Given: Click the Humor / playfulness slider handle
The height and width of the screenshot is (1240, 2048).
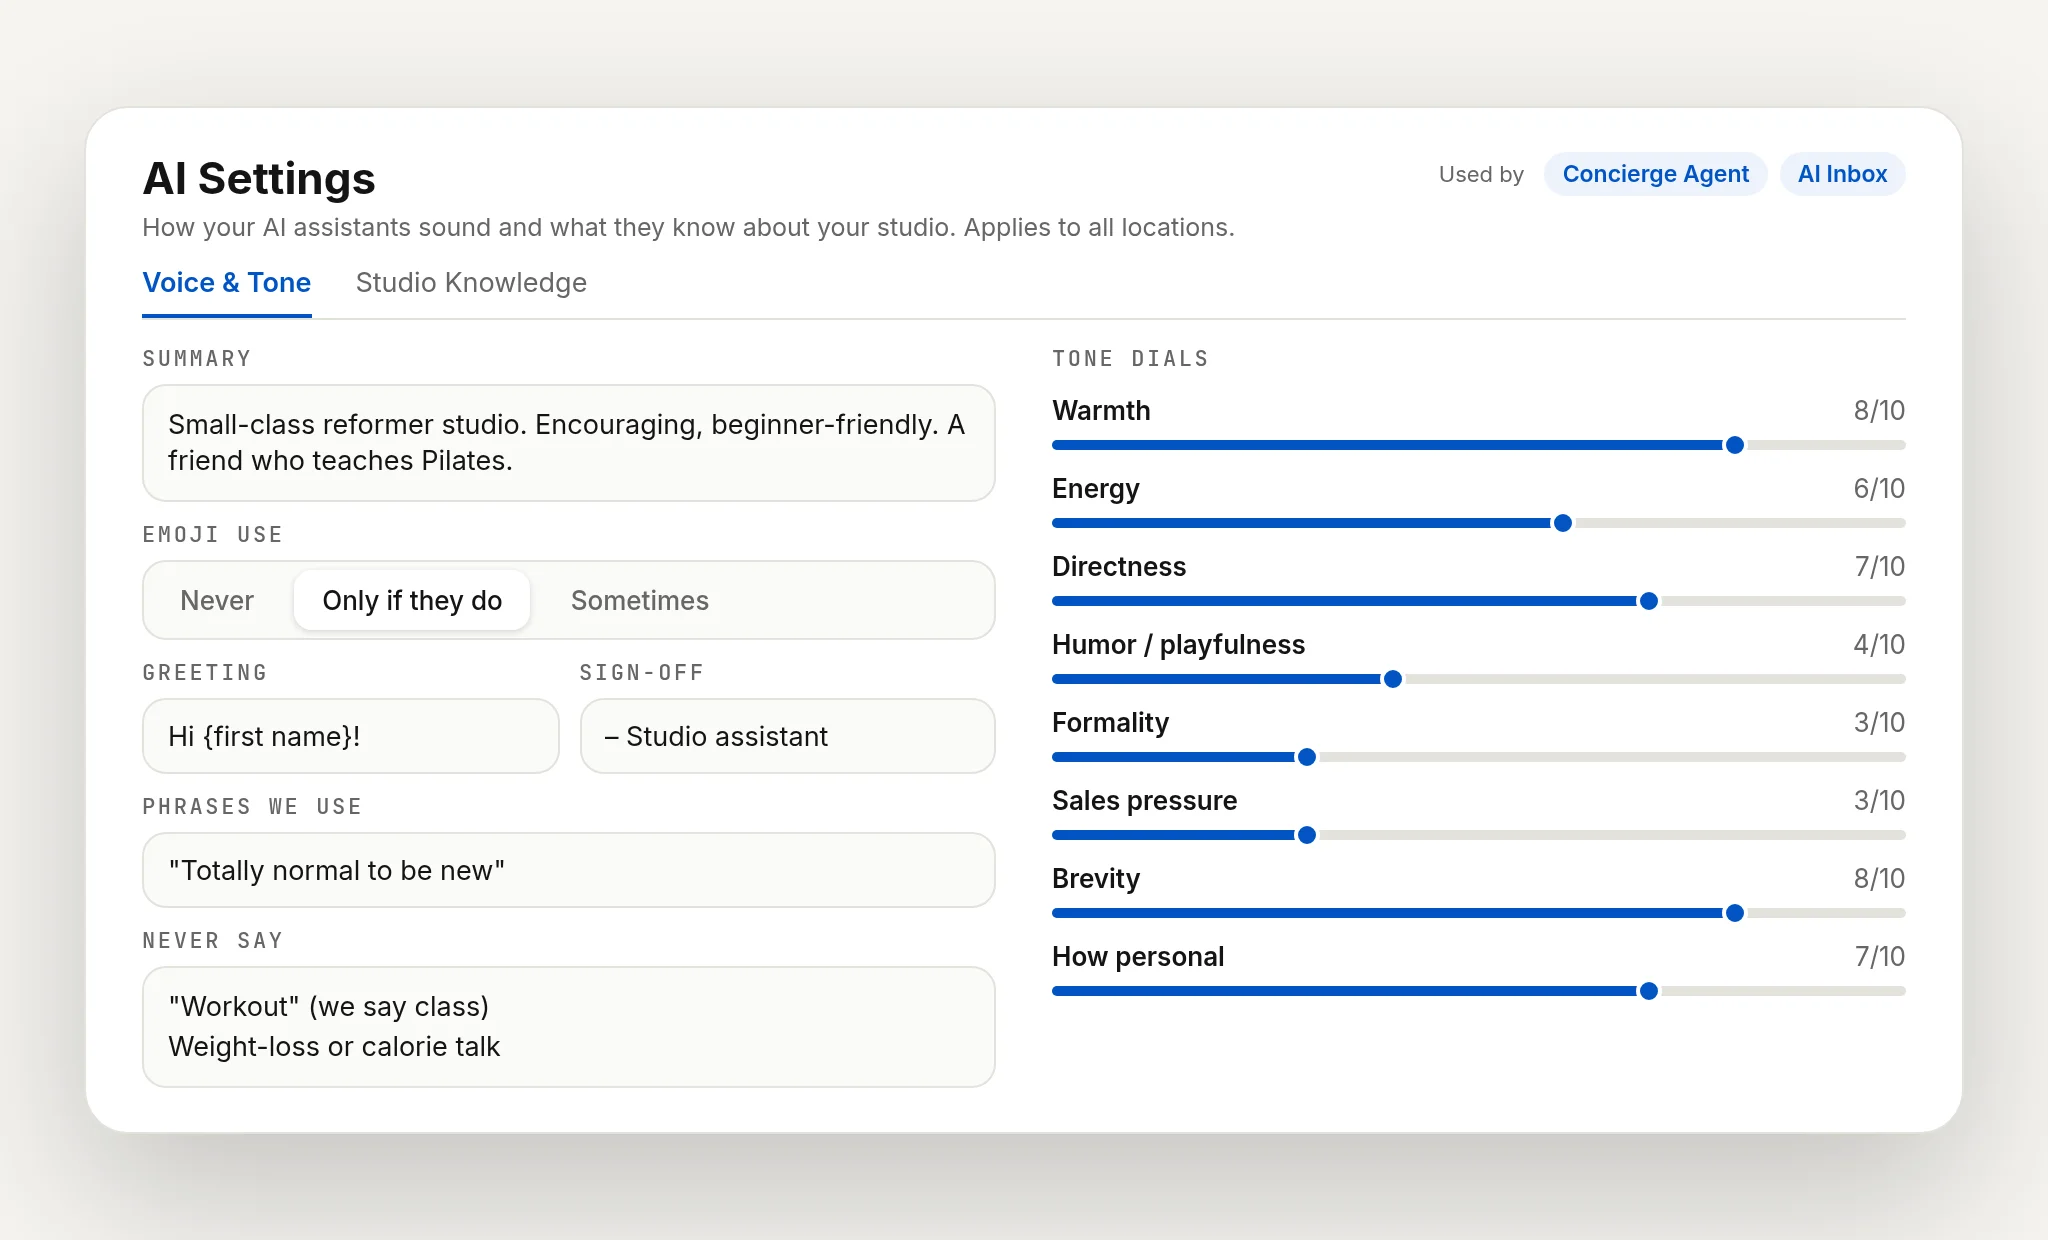Looking at the screenshot, I should click(x=1392, y=679).
